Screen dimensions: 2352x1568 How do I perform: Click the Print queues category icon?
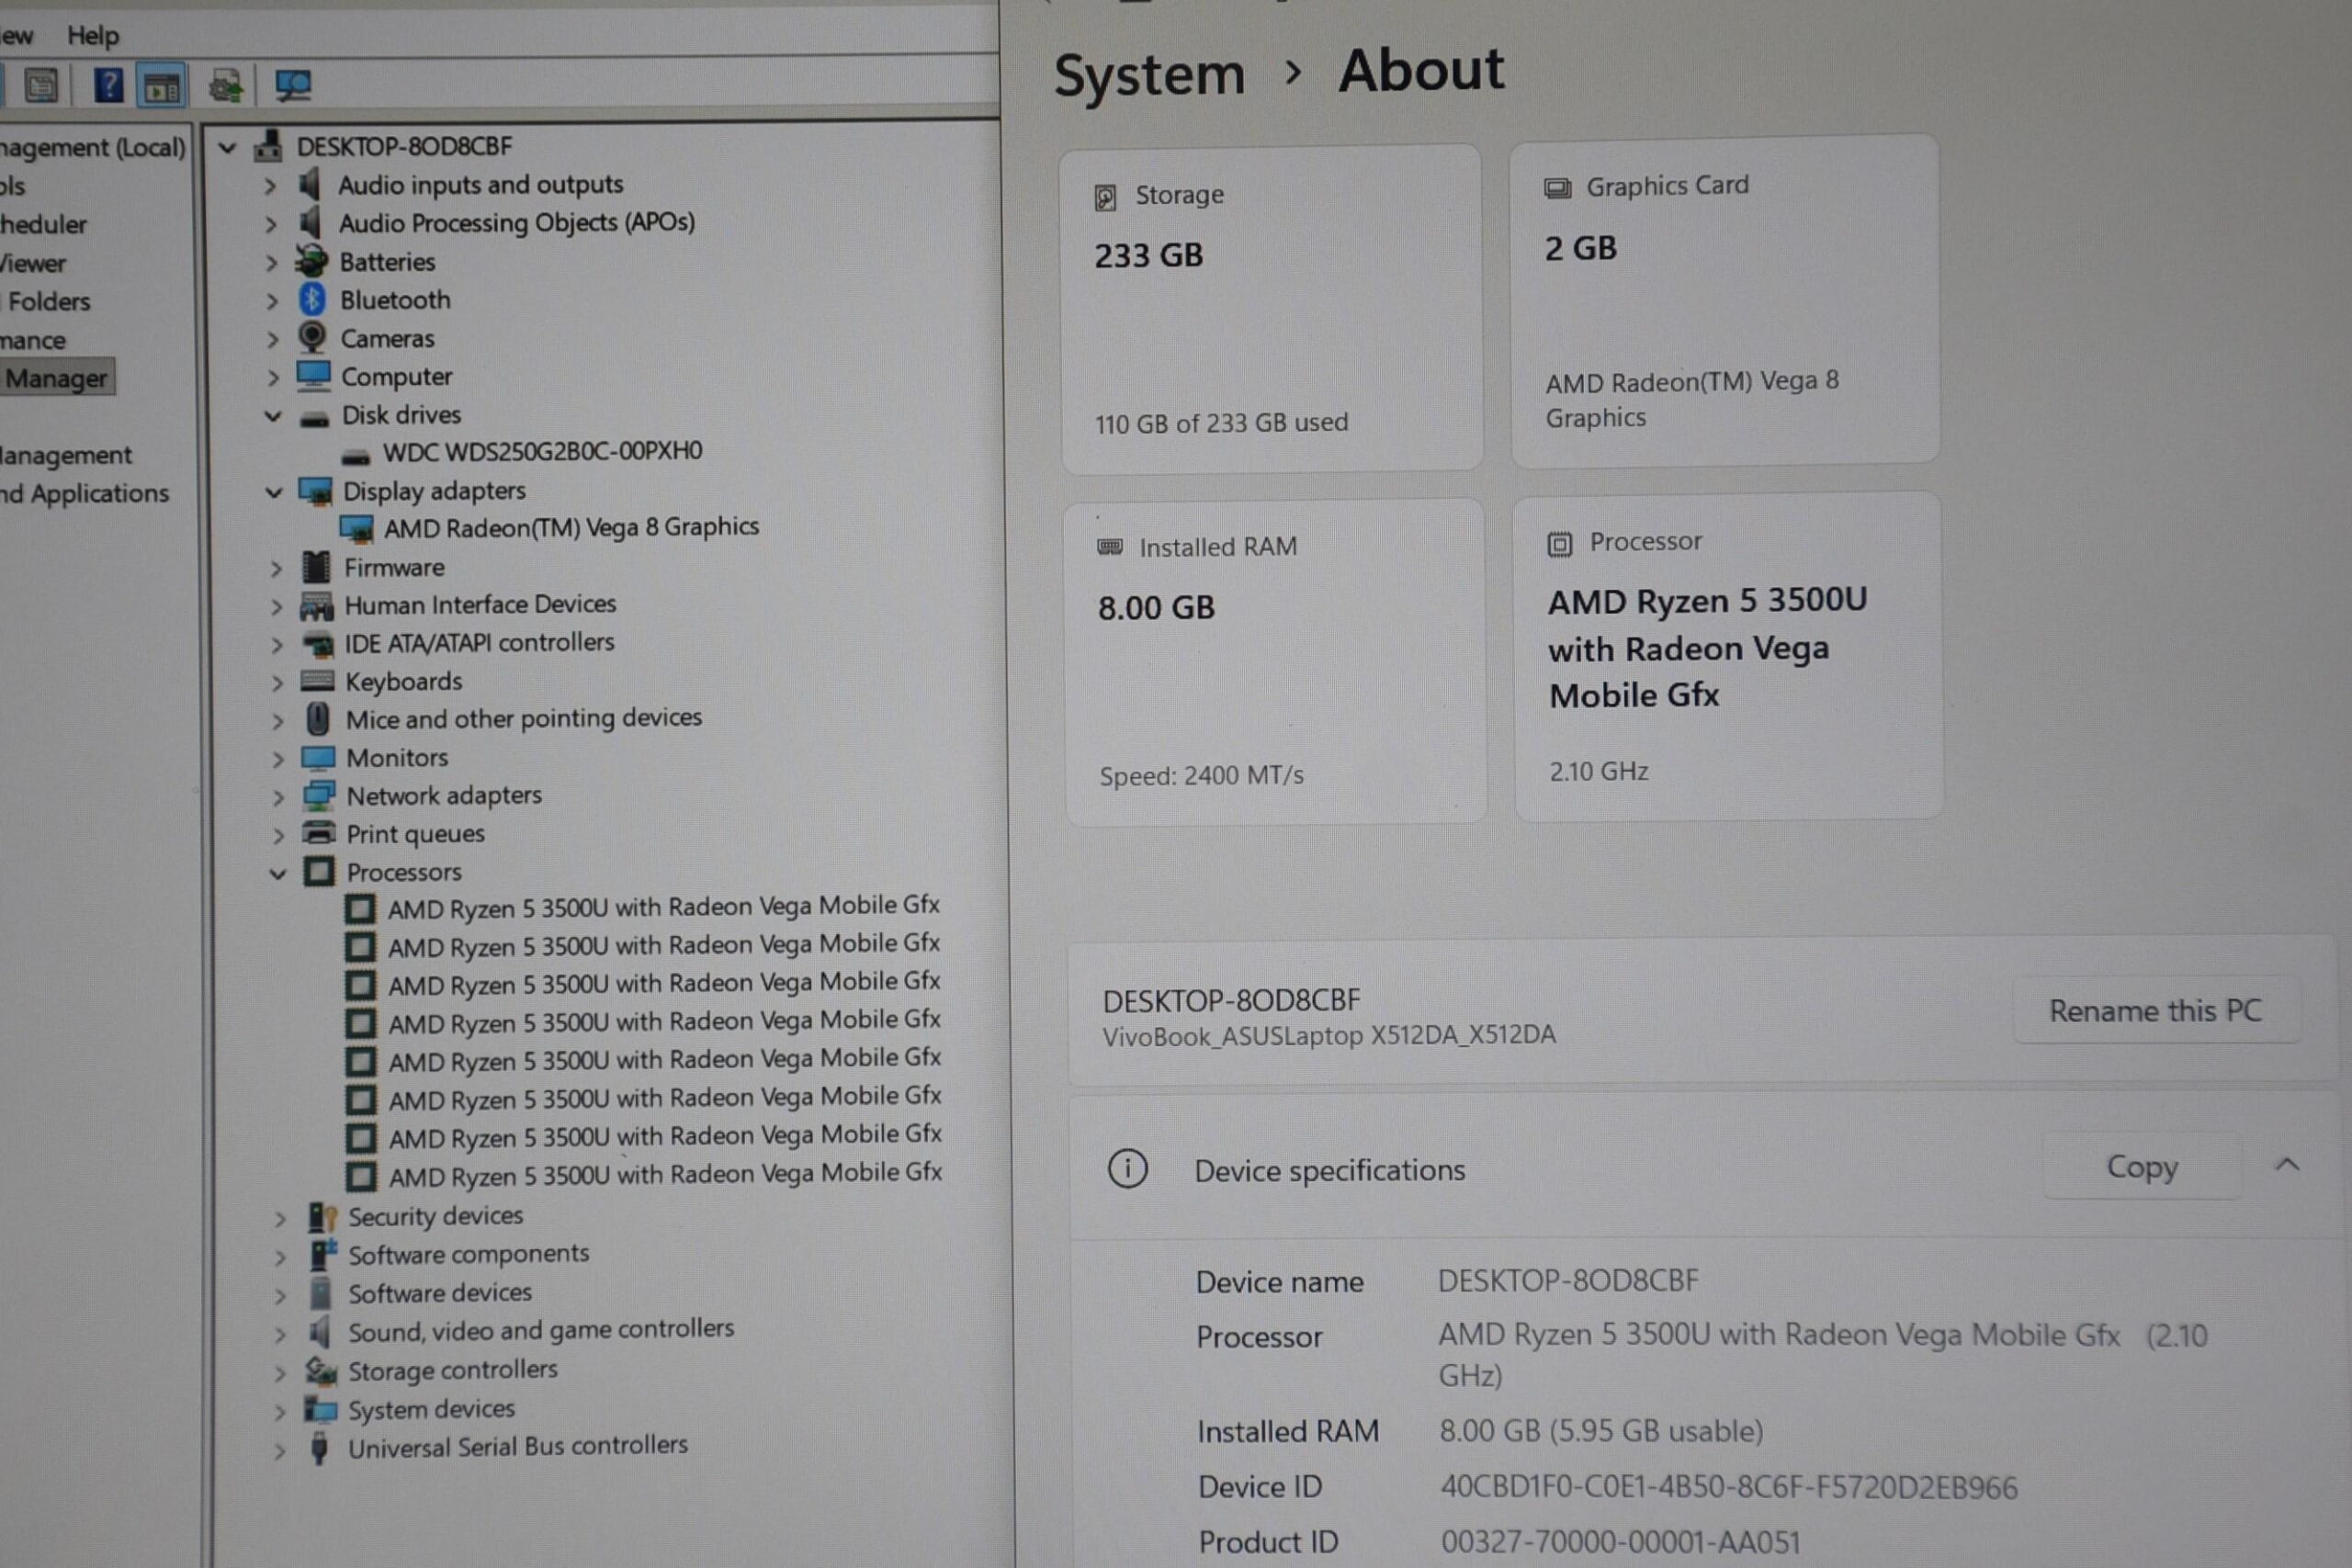(319, 833)
